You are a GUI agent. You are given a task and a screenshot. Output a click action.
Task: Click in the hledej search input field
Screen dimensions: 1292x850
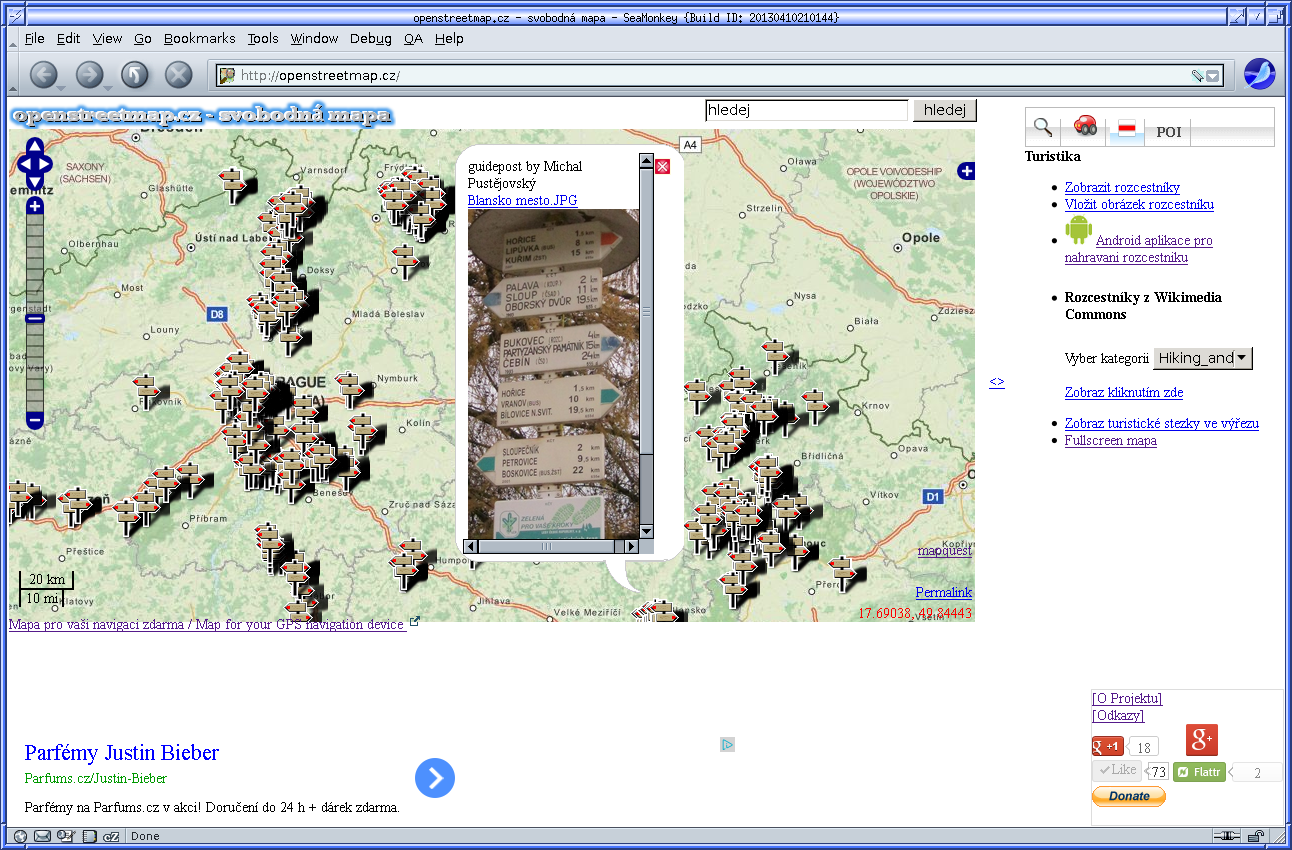pyautogui.click(x=806, y=110)
